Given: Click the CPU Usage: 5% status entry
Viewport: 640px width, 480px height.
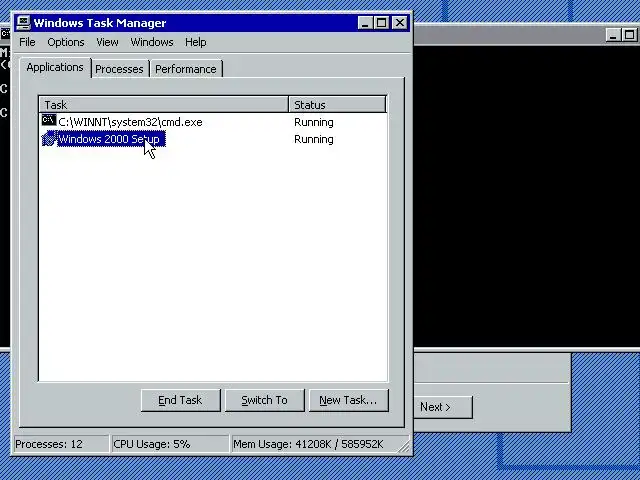Looking at the screenshot, I should click(169, 444).
